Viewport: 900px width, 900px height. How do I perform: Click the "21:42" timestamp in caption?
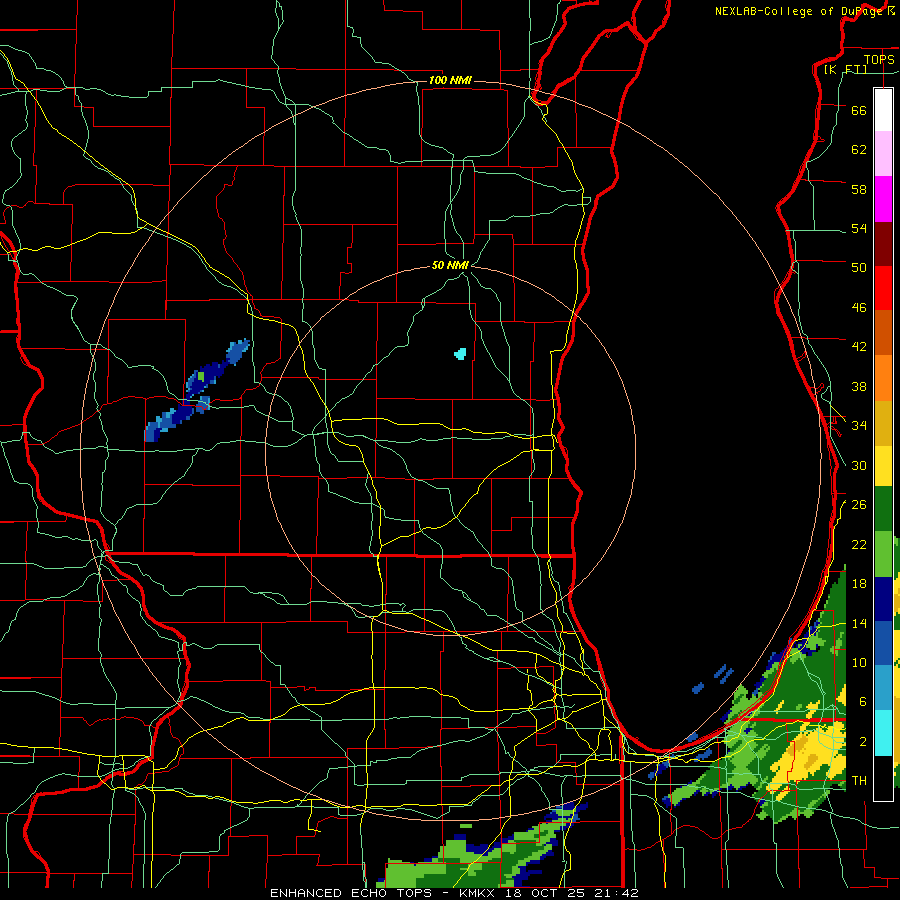(x=618, y=893)
